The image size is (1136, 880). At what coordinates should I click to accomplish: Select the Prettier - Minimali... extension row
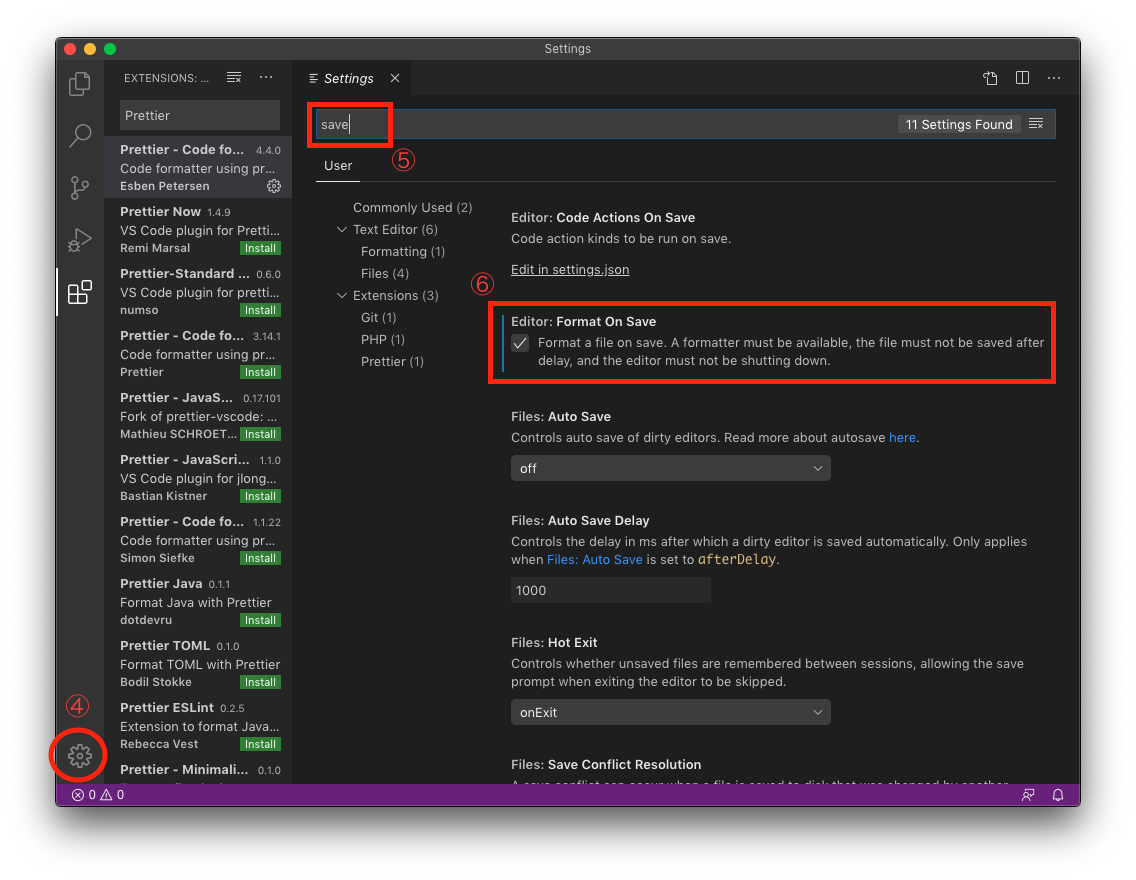click(x=199, y=771)
